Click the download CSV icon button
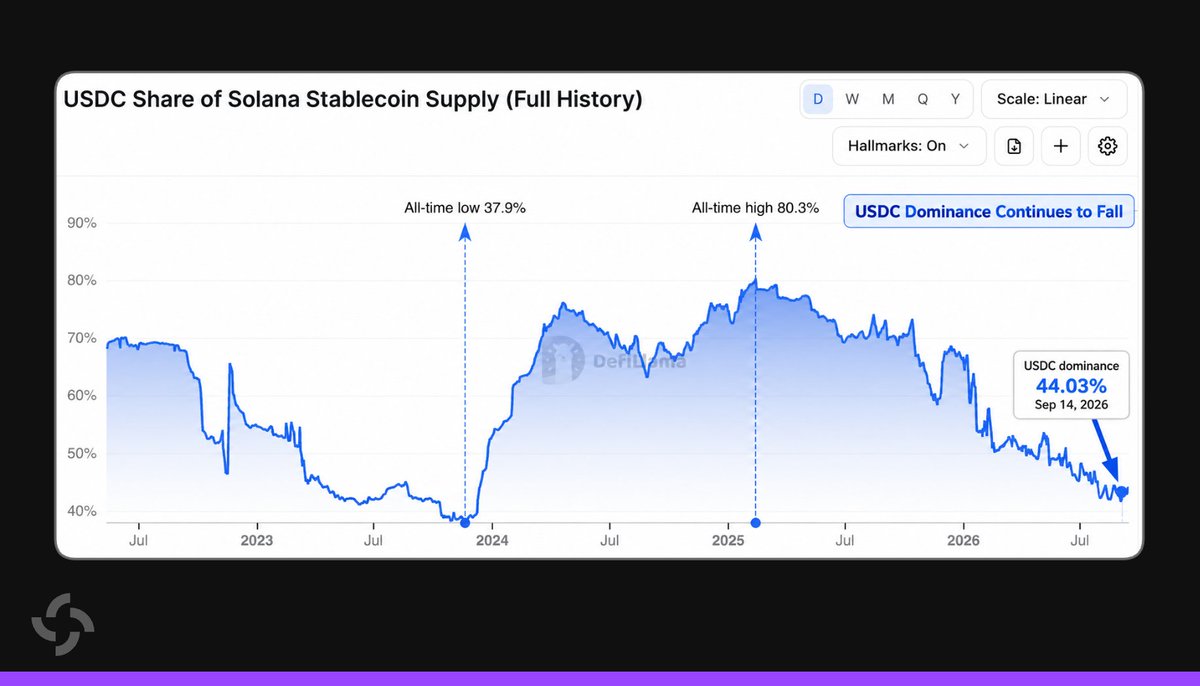The width and height of the screenshot is (1200, 686). coord(1014,146)
